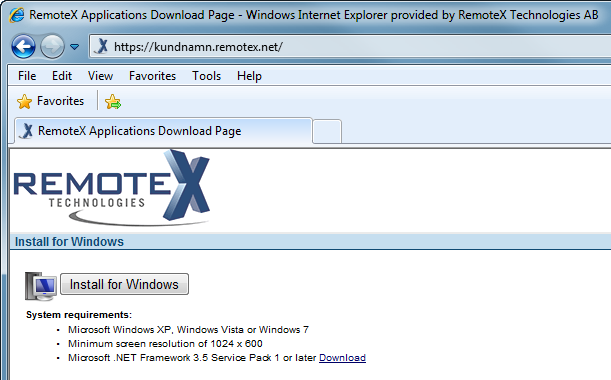Open the Edit menu
The width and height of the screenshot is (611, 380).
[x=62, y=76]
